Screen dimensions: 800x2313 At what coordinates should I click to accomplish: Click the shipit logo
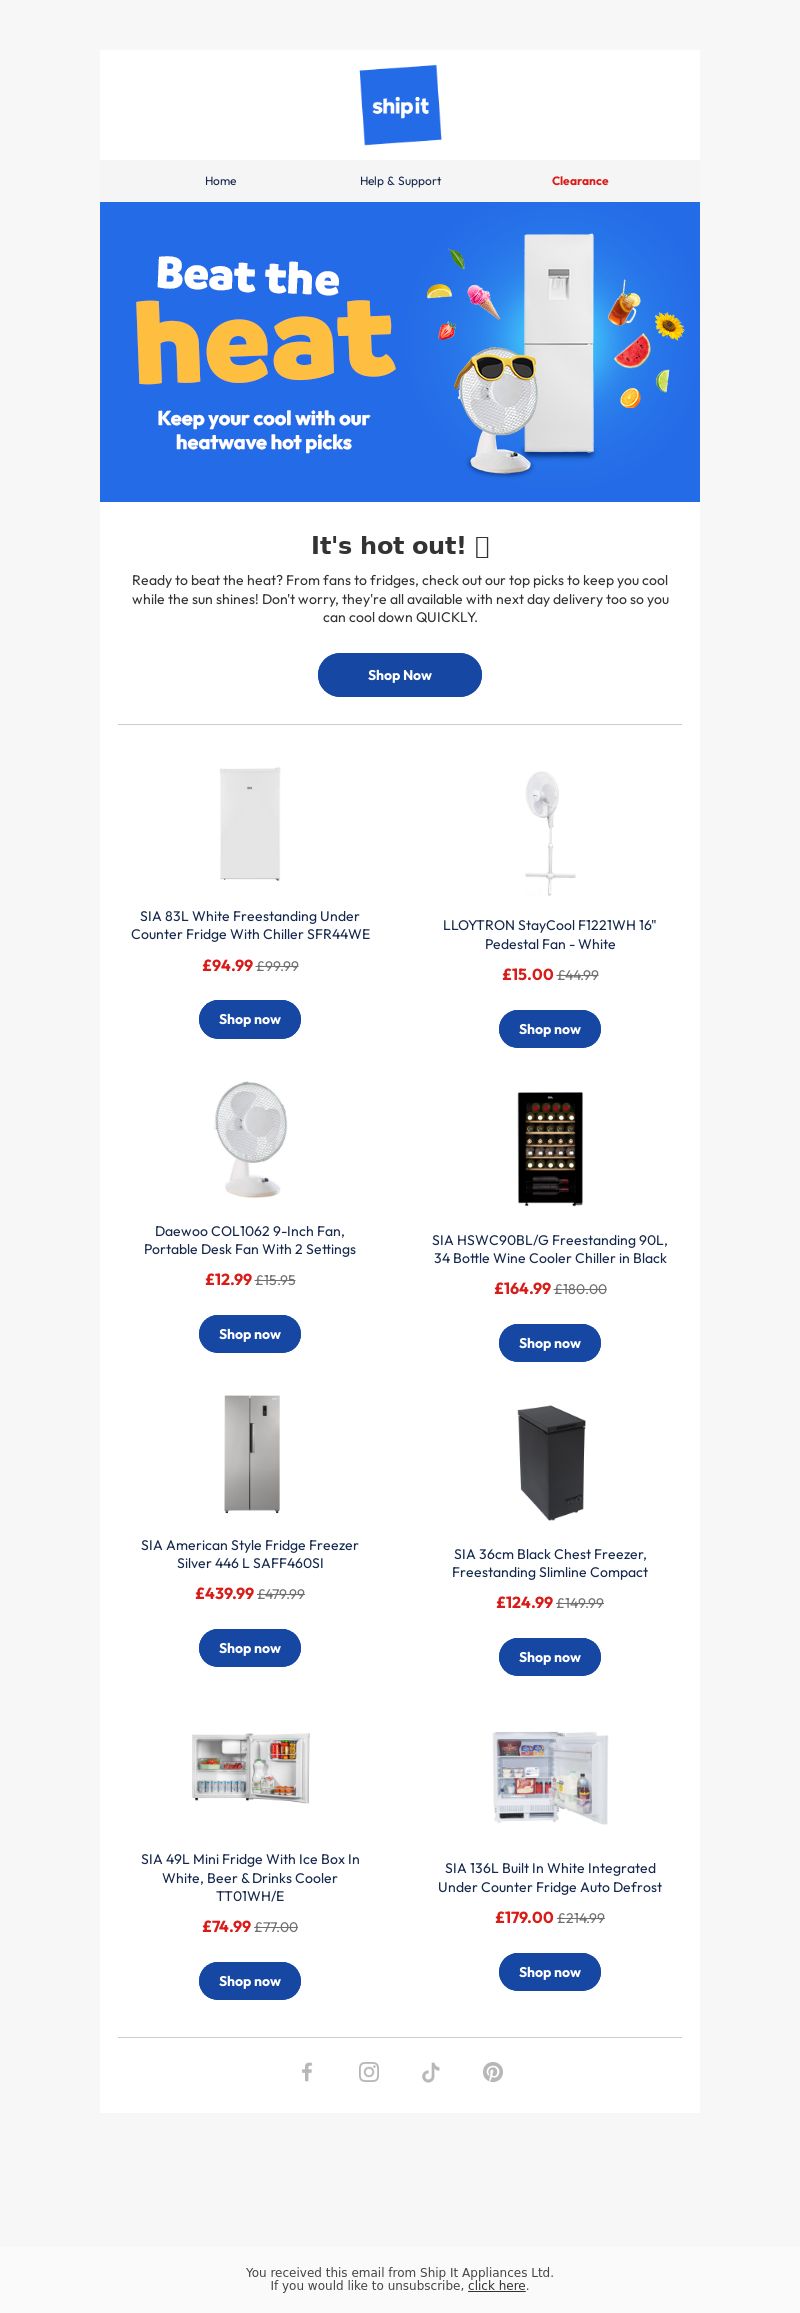[x=400, y=105]
